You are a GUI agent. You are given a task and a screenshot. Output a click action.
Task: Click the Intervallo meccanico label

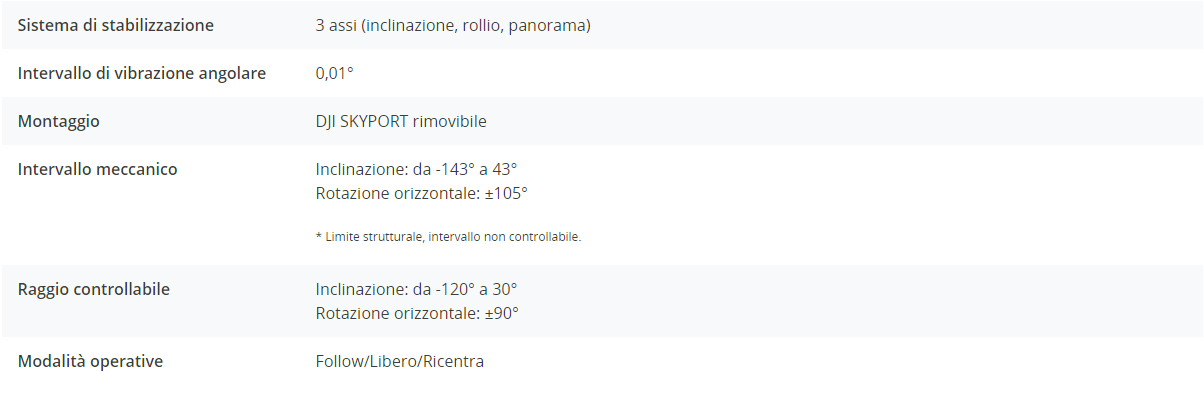[x=98, y=169]
